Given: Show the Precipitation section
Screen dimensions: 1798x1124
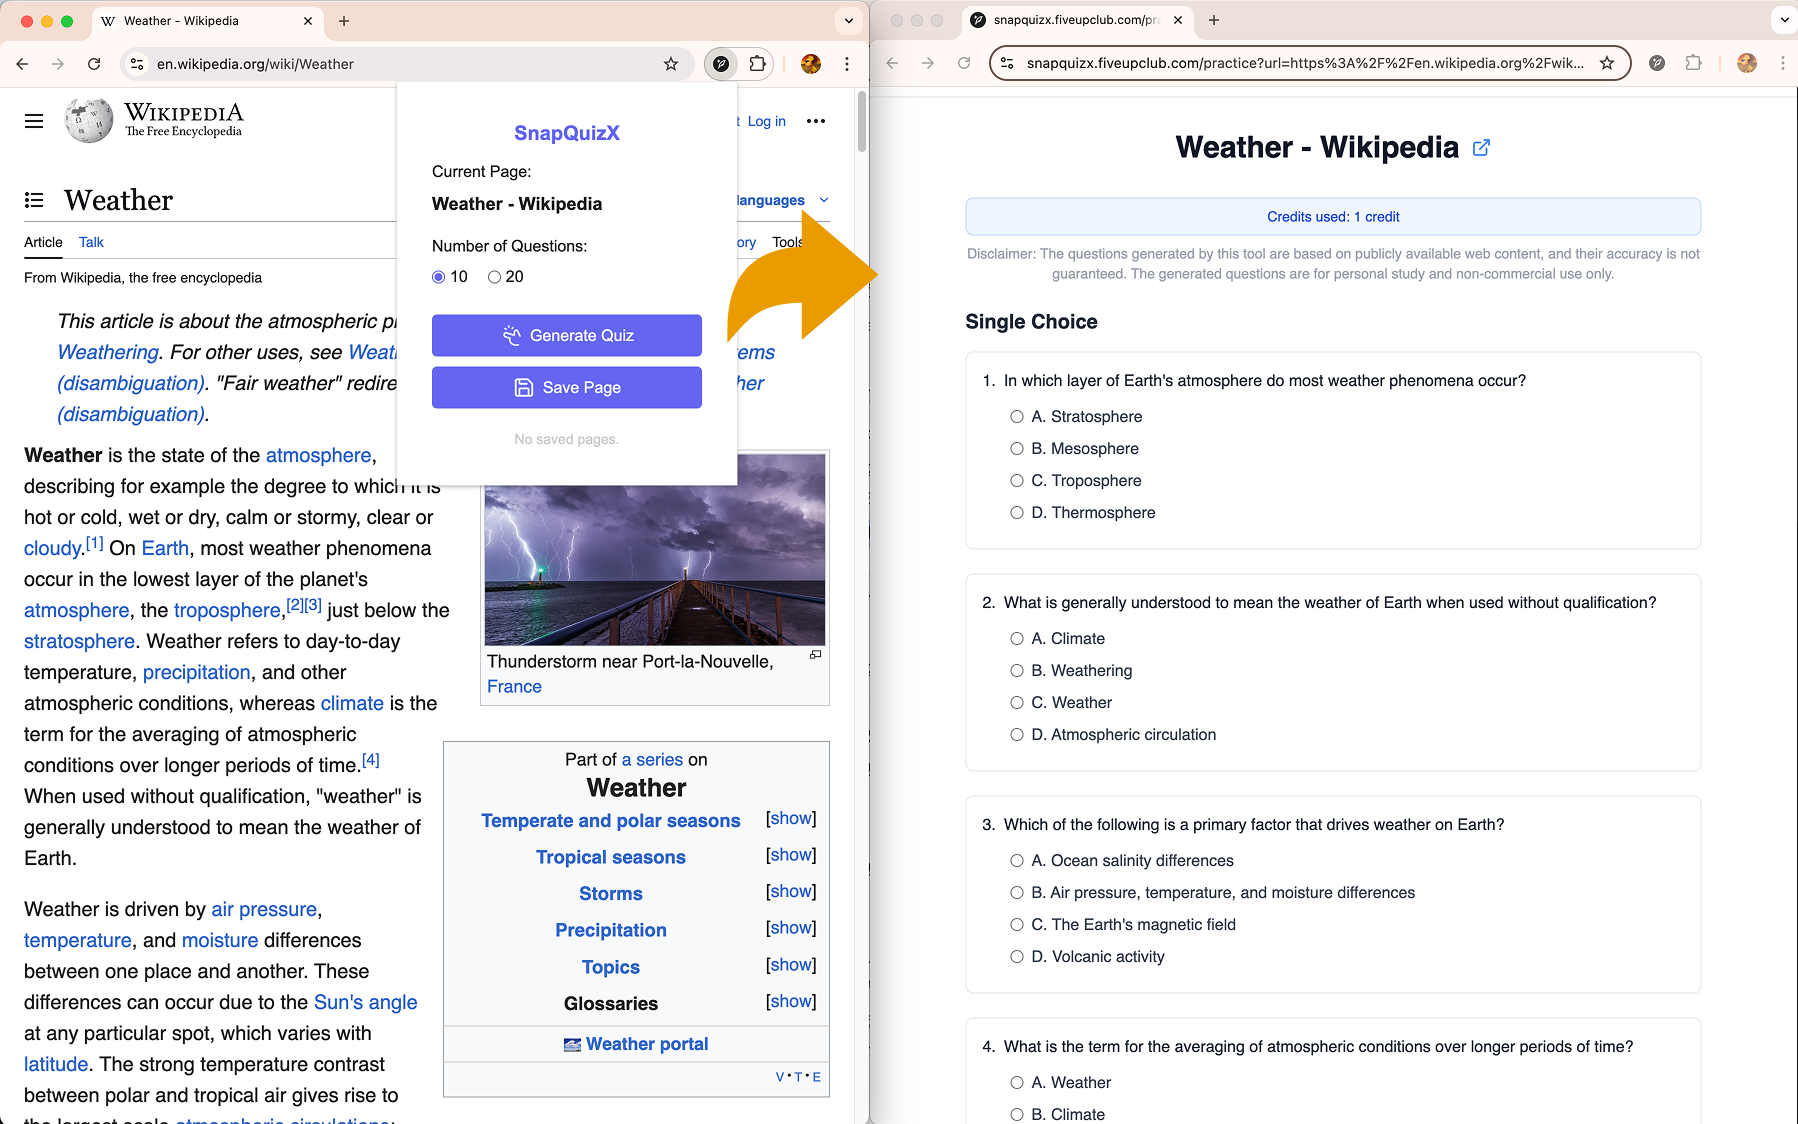Looking at the screenshot, I should [x=791, y=928].
